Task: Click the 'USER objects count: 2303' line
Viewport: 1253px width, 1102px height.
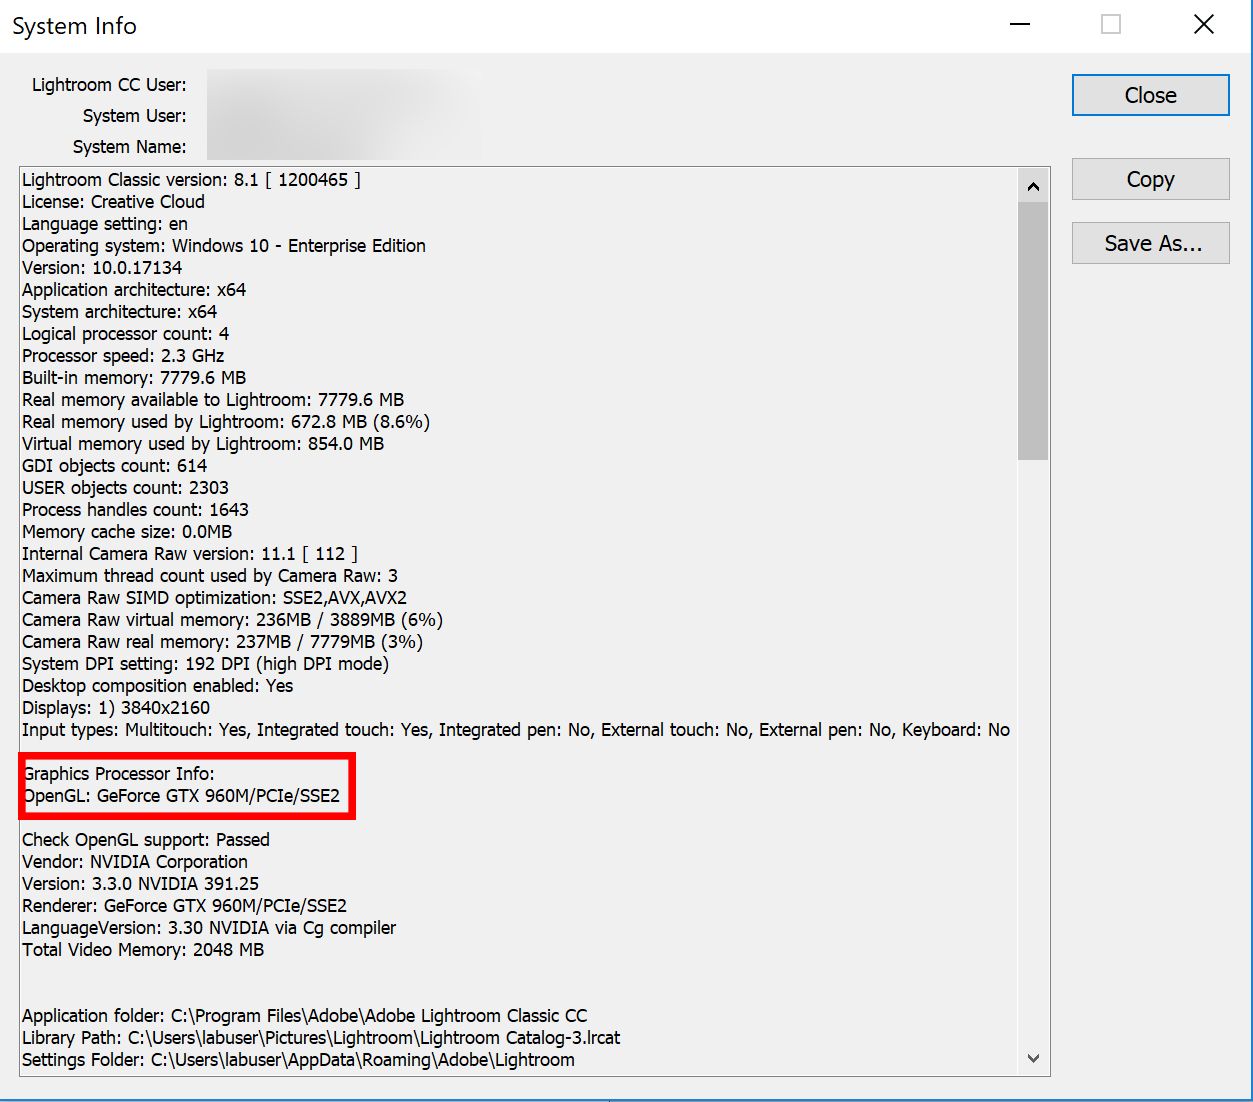Action: 125,488
